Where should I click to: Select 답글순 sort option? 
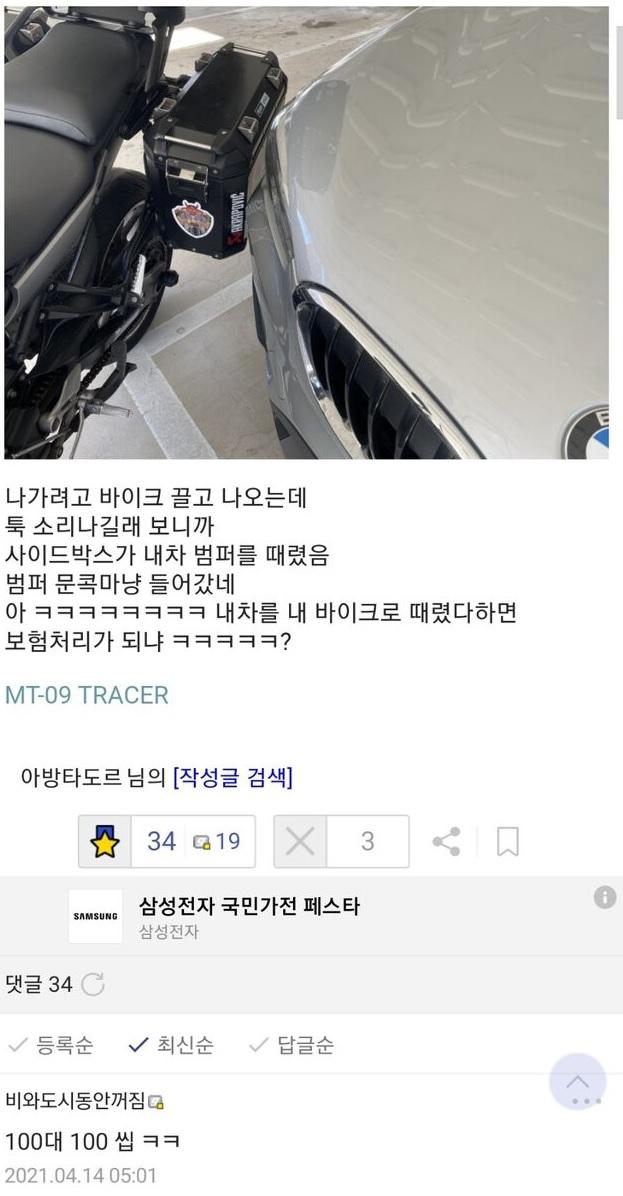pos(291,1045)
